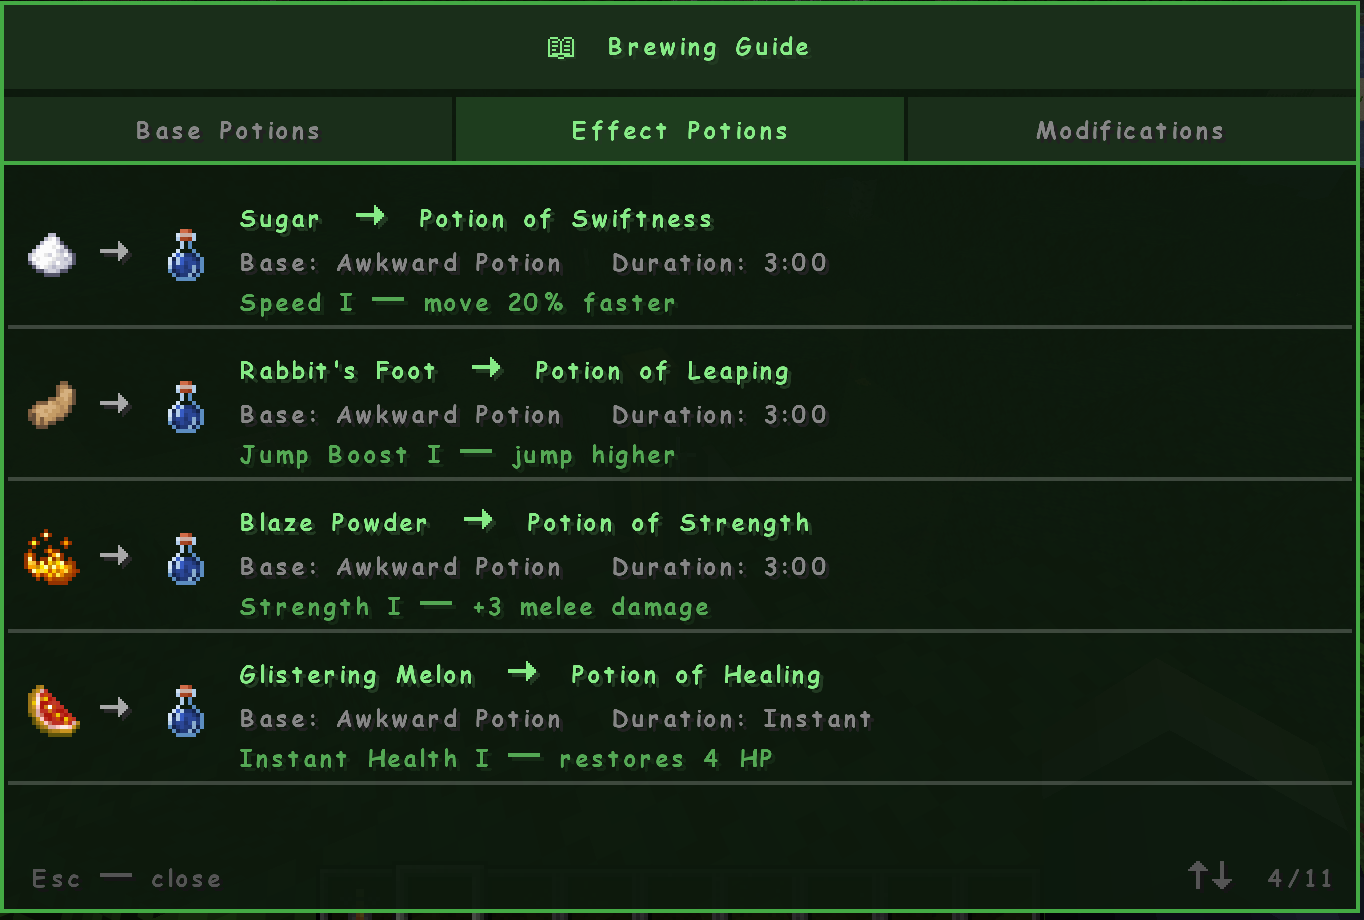The image size is (1364, 920).
Task: Switch to the Modifications tab
Action: click(1131, 130)
